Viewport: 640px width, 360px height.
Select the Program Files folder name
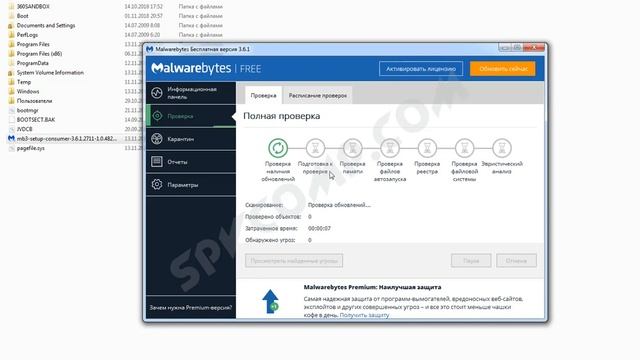[x=33, y=44]
